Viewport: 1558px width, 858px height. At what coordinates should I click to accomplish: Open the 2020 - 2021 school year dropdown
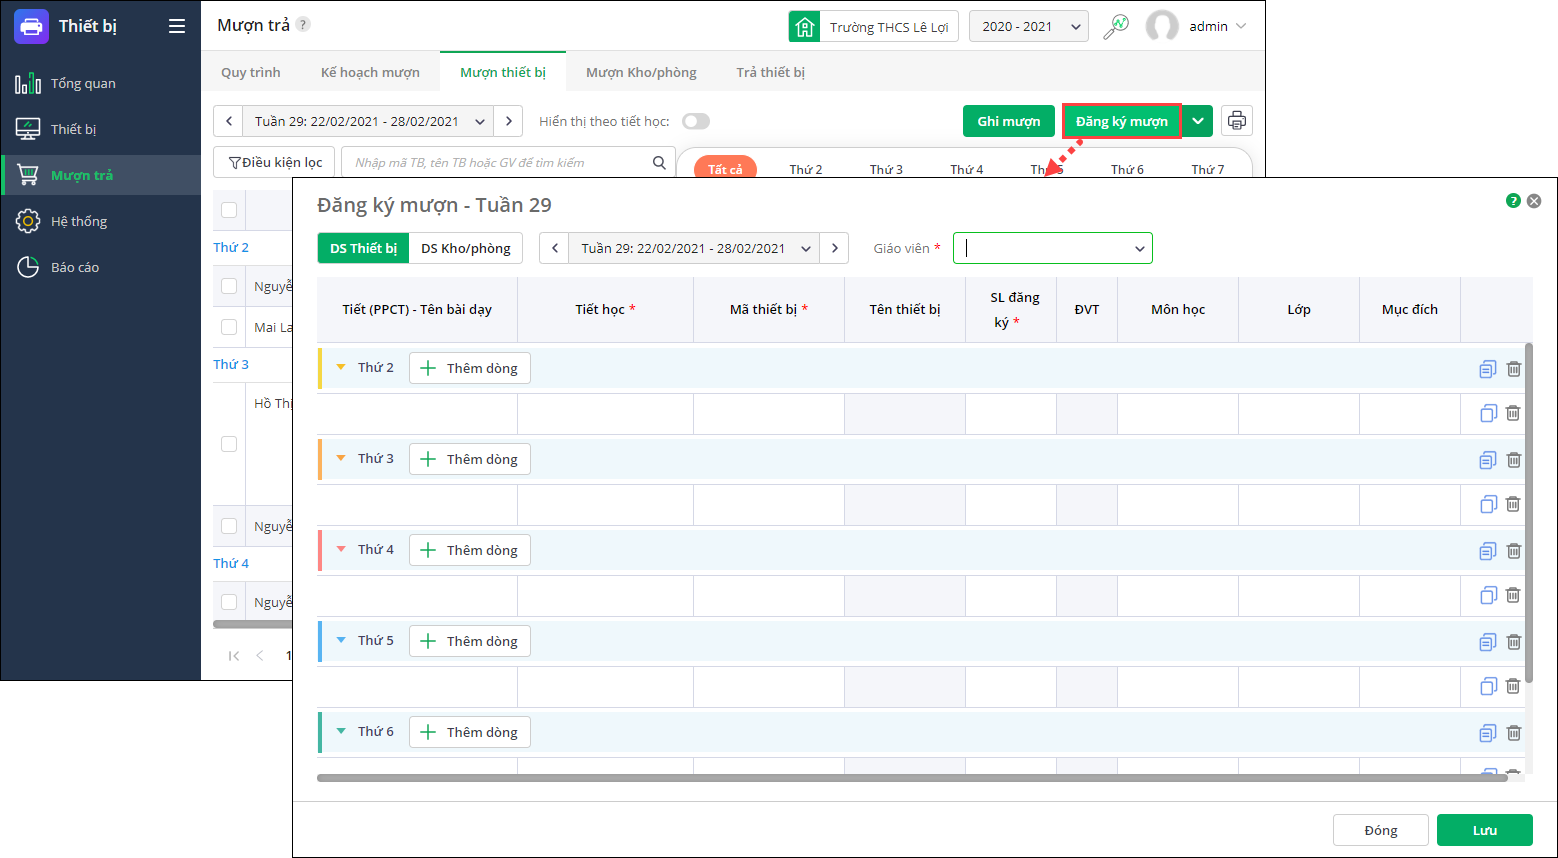point(1029,27)
